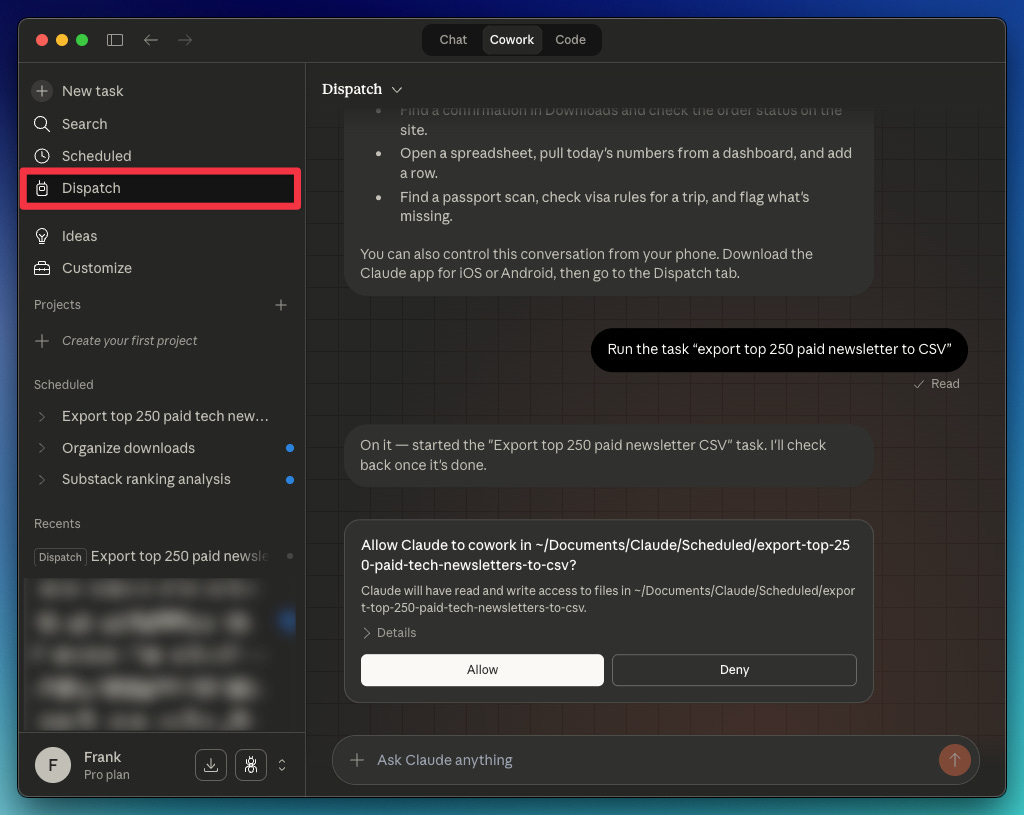Switch to the Code tab
This screenshot has height=815, width=1024.
[x=570, y=40]
